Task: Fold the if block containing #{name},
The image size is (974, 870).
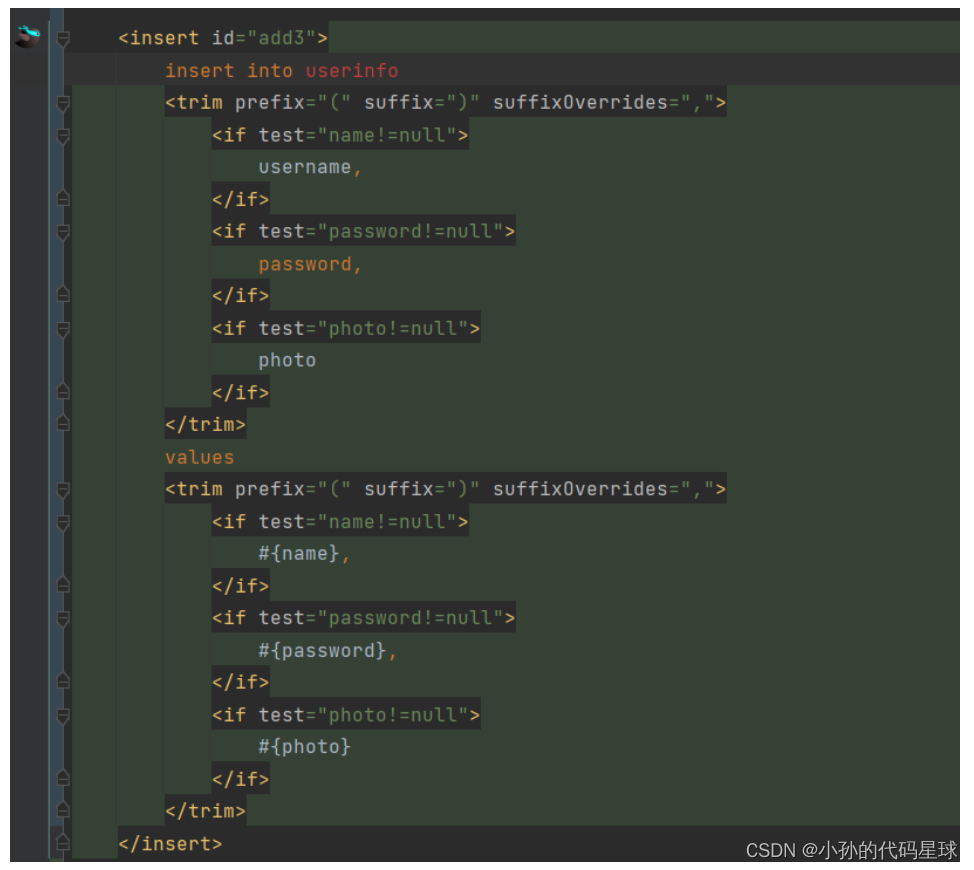Action: click(x=63, y=523)
